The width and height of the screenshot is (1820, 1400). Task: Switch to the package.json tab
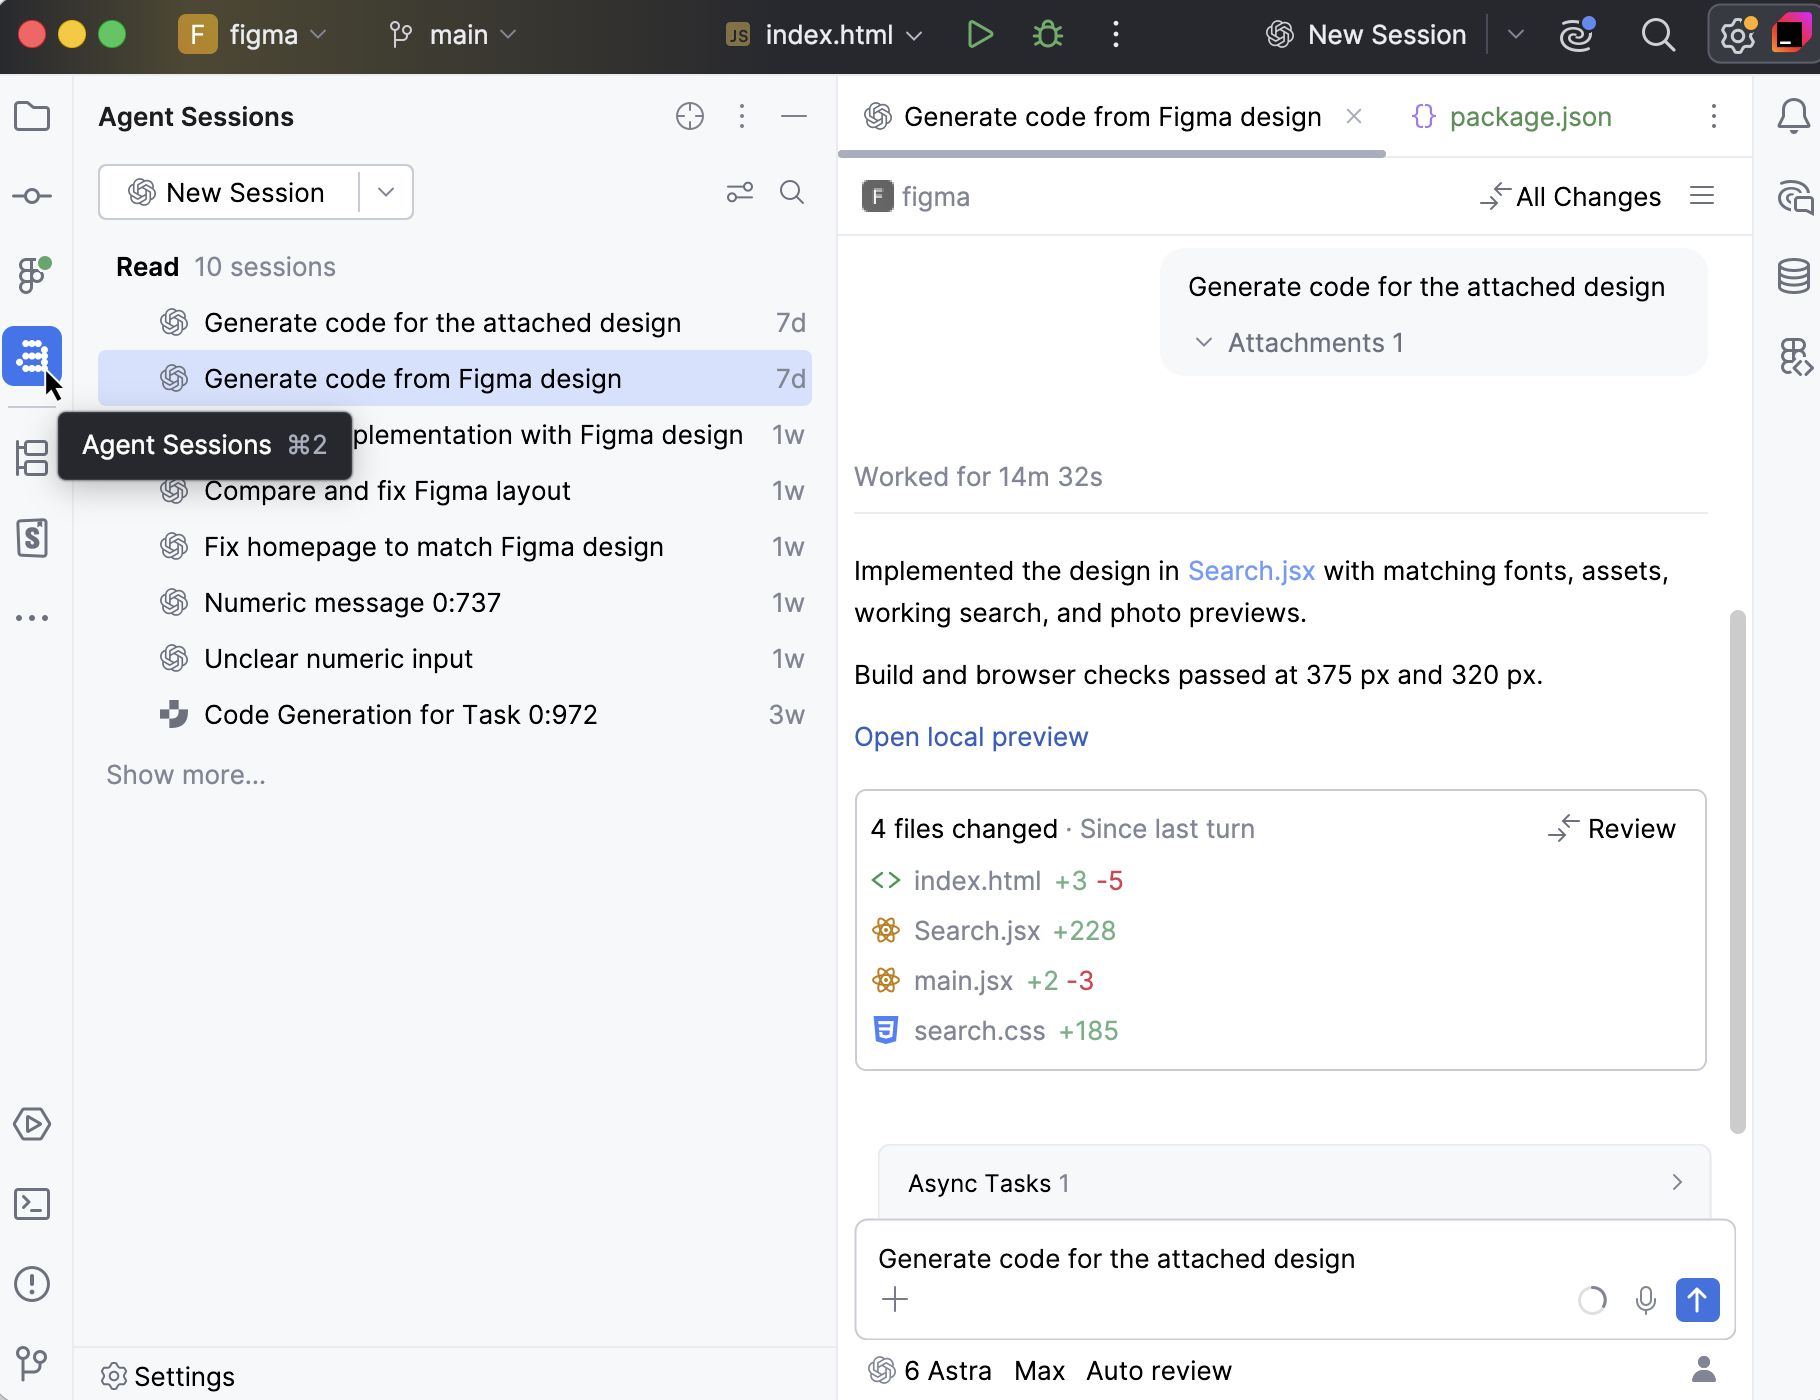click(x=1512, y=117)
